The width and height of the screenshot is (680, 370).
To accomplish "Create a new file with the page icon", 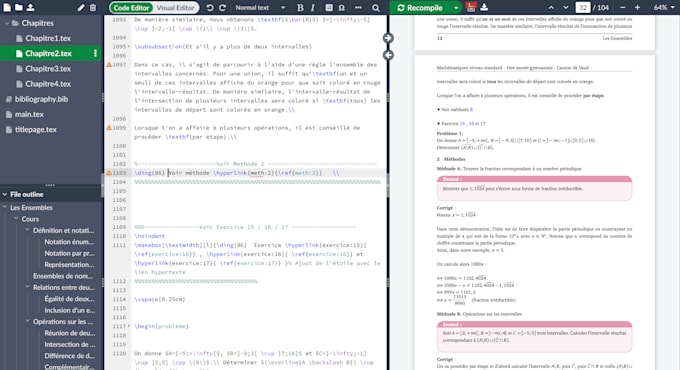I will (x=7, y=7).
